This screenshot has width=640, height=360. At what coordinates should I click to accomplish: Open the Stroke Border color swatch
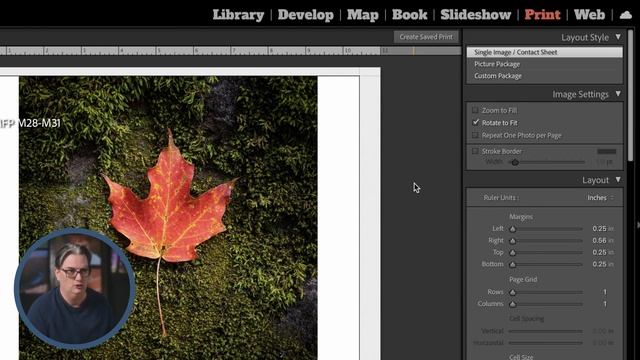[607, 151]
